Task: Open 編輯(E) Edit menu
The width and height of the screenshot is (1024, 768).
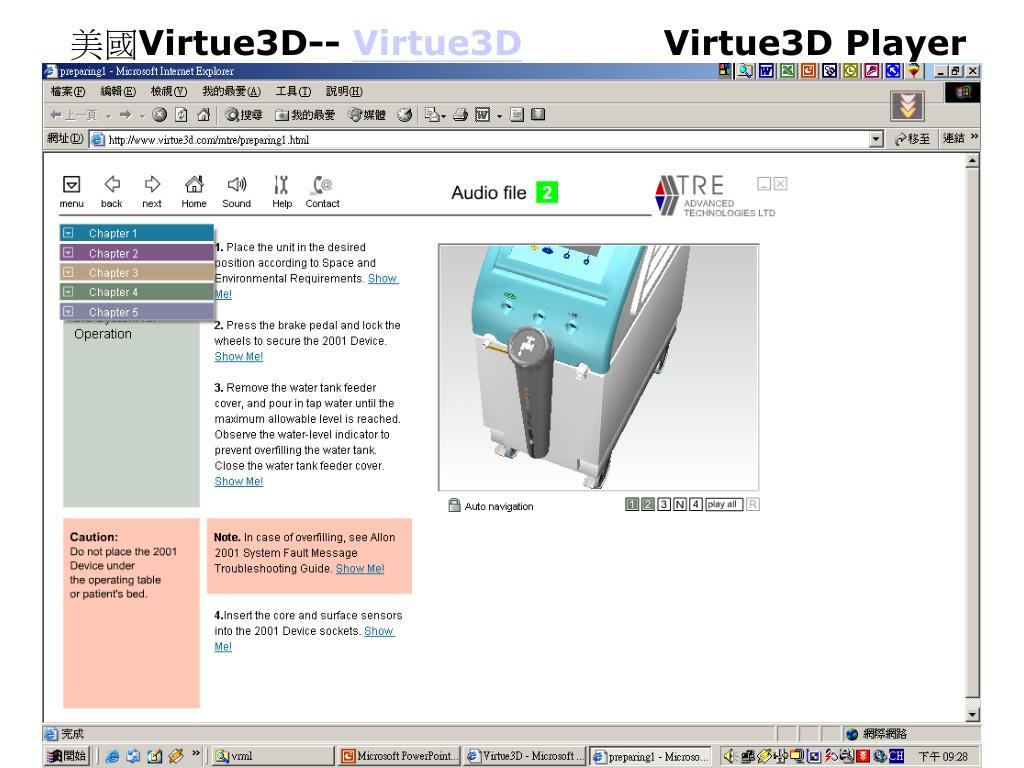Action: point(118,91)
